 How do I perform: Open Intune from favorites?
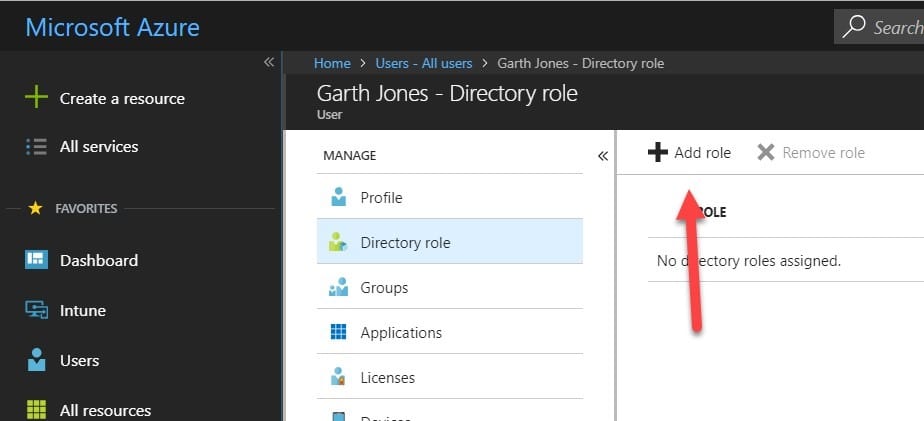tap(82, 310)
